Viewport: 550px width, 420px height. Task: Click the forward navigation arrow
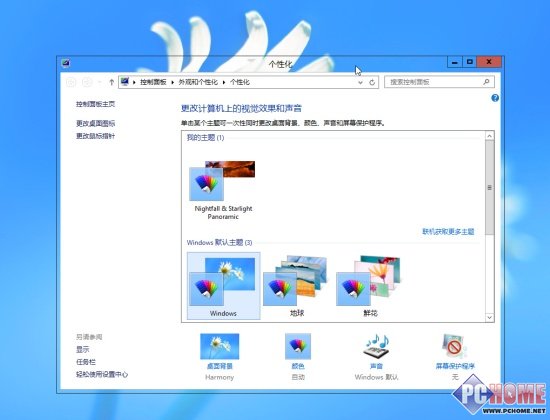click(x=87, y=82)
